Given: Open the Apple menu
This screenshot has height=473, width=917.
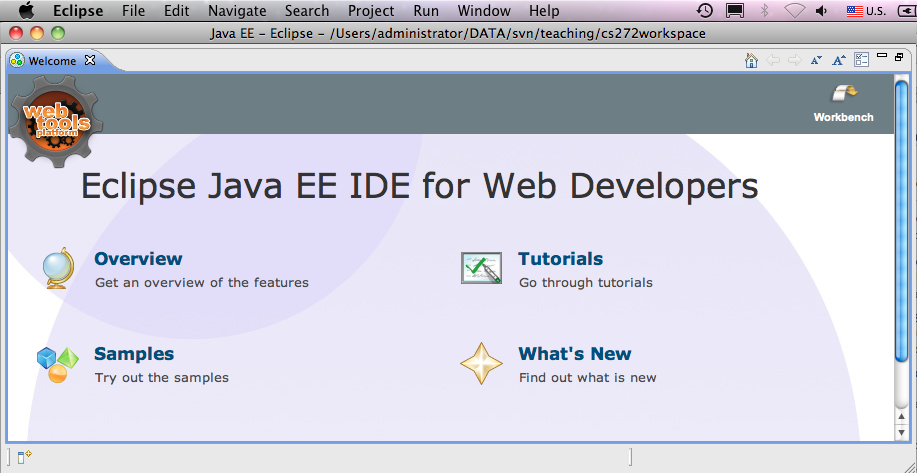Looking at the screenshot, I should point(27,11).
